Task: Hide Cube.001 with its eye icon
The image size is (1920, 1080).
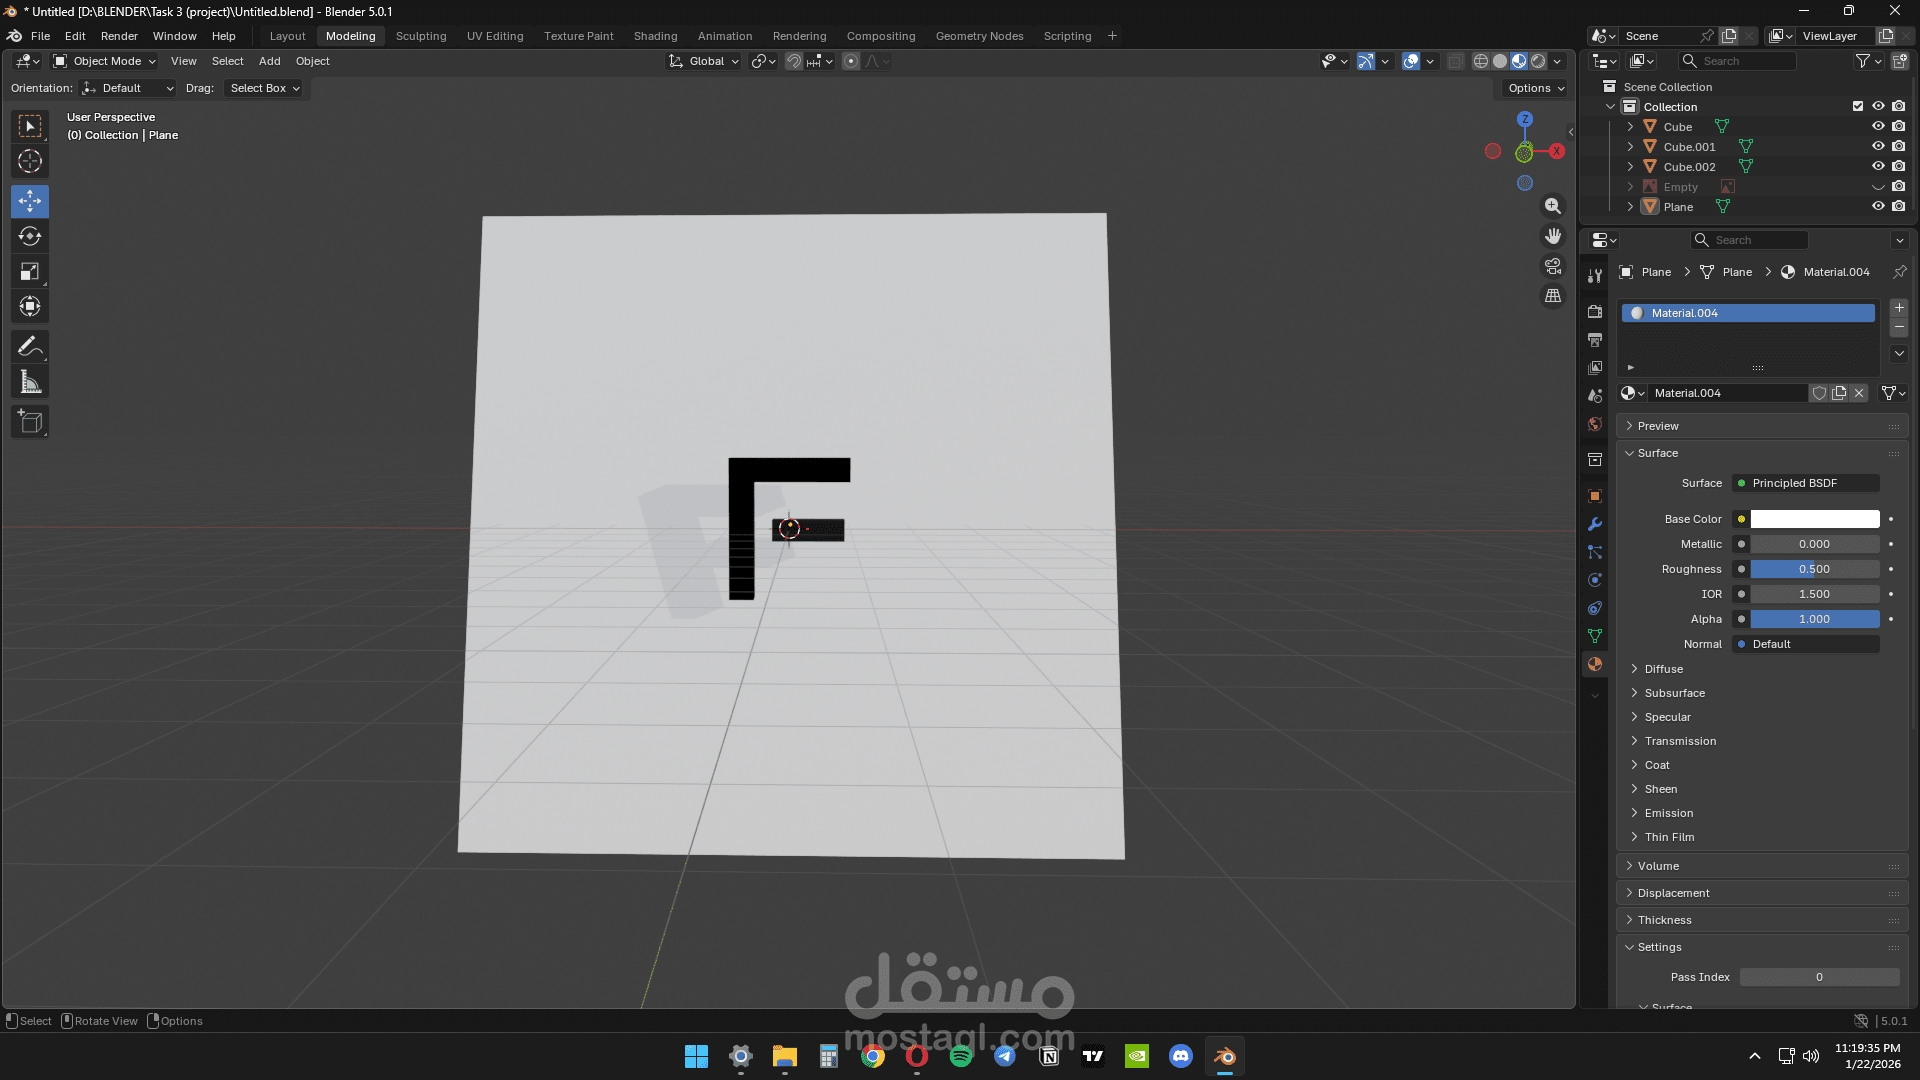Action: click(x=1877, y=147)
